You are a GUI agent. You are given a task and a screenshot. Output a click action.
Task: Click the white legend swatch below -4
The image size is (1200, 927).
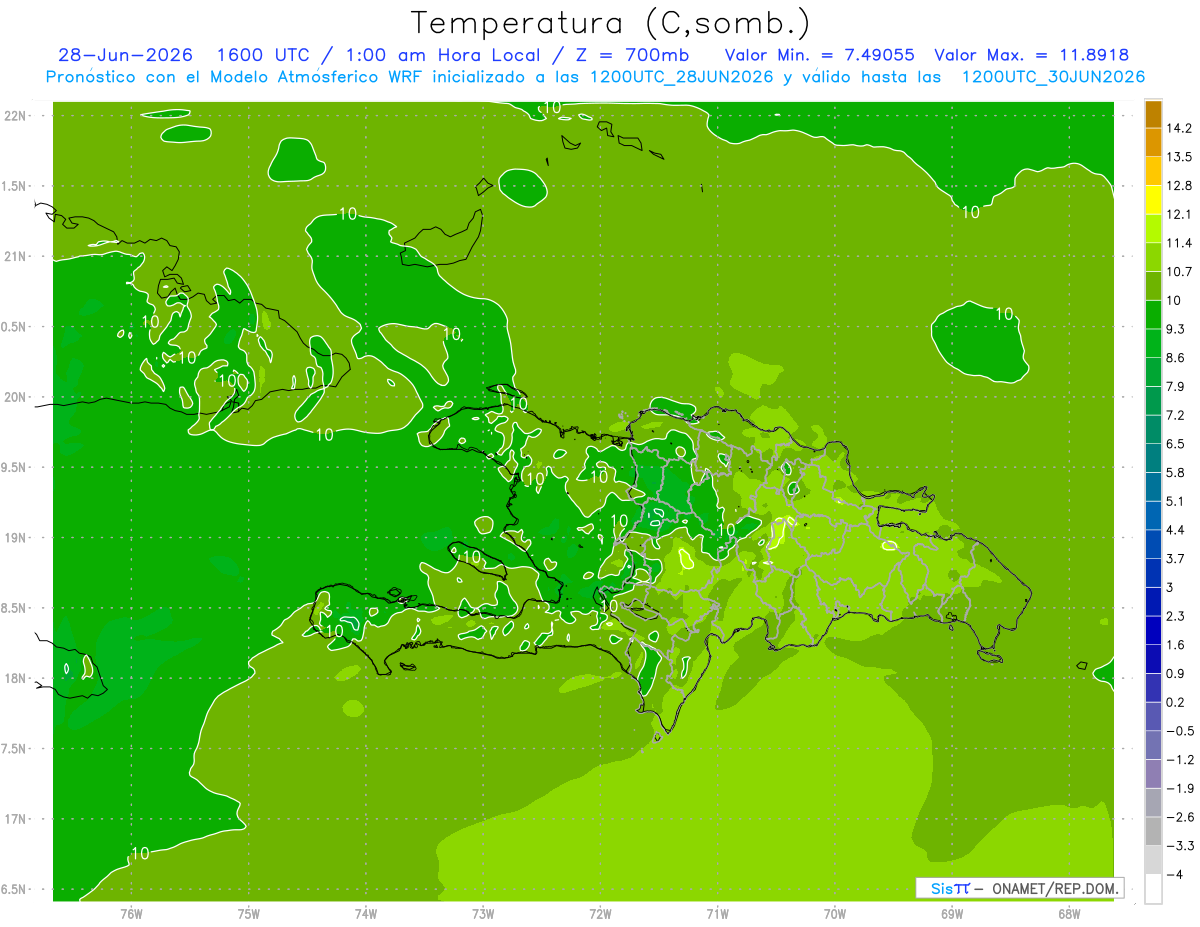[x=1153, y=889]
